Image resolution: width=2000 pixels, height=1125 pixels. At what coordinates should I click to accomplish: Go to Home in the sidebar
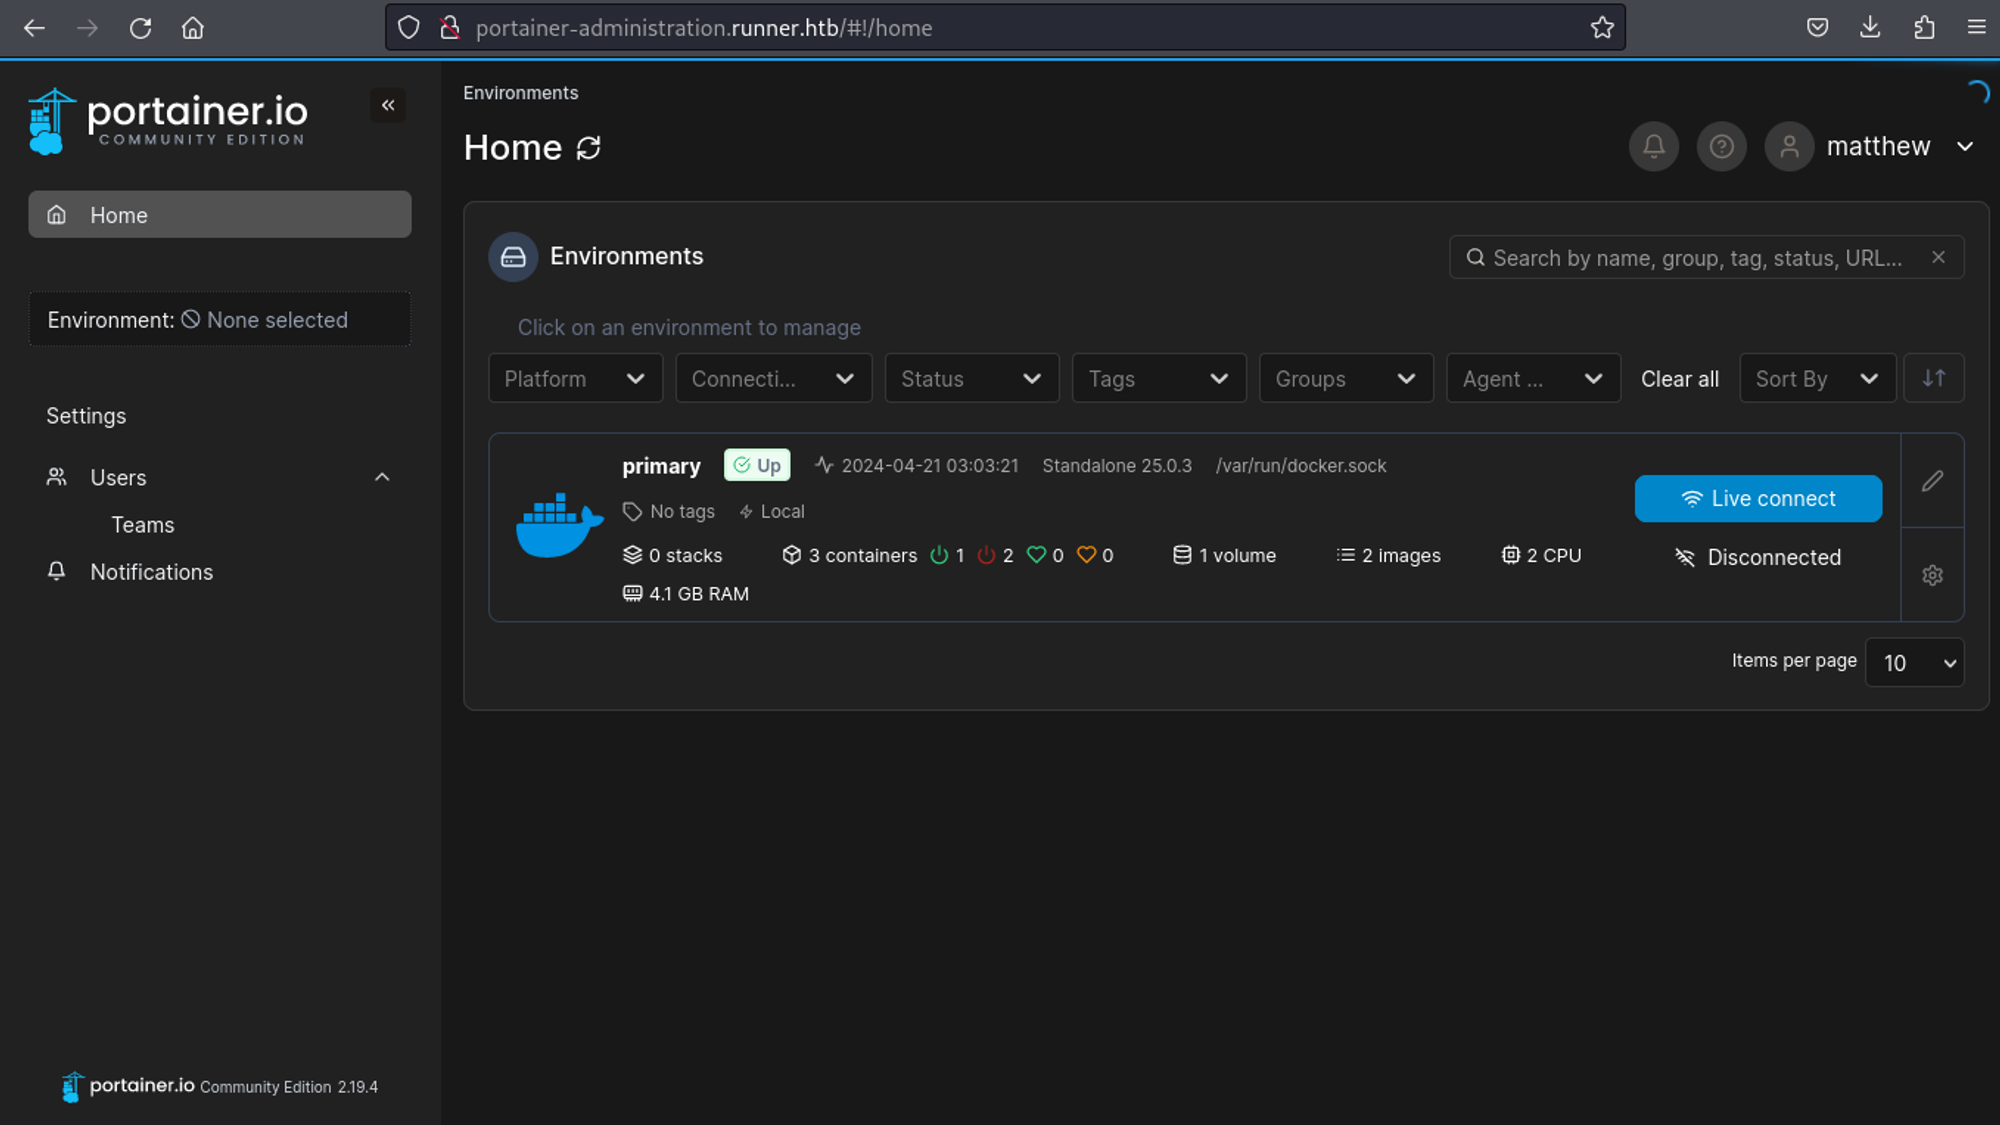pos(220,215)
